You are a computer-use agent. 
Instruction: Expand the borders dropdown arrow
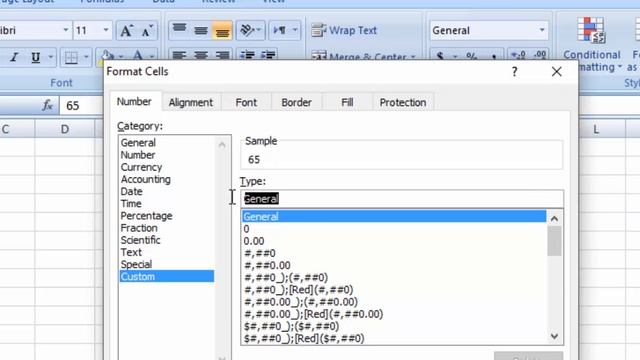[x=86, y=58]
